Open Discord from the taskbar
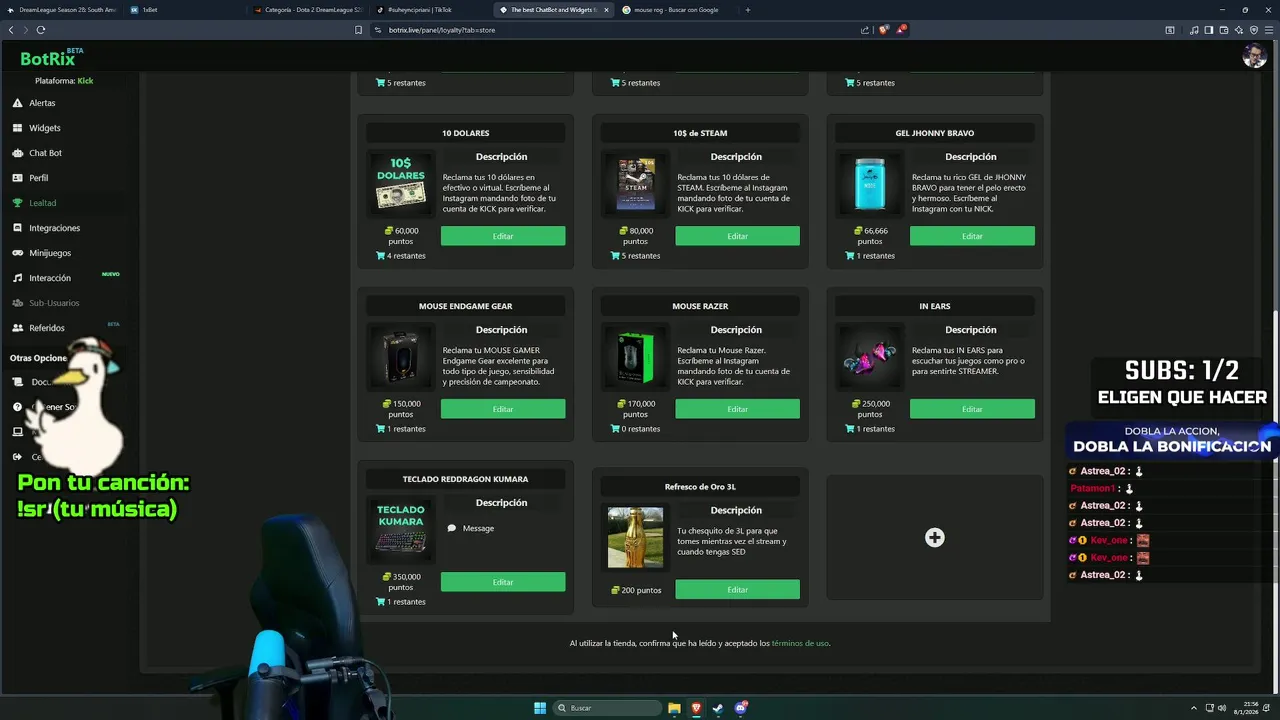The height and width of the screenshot is (720, 1280). [x=740, y=708]
